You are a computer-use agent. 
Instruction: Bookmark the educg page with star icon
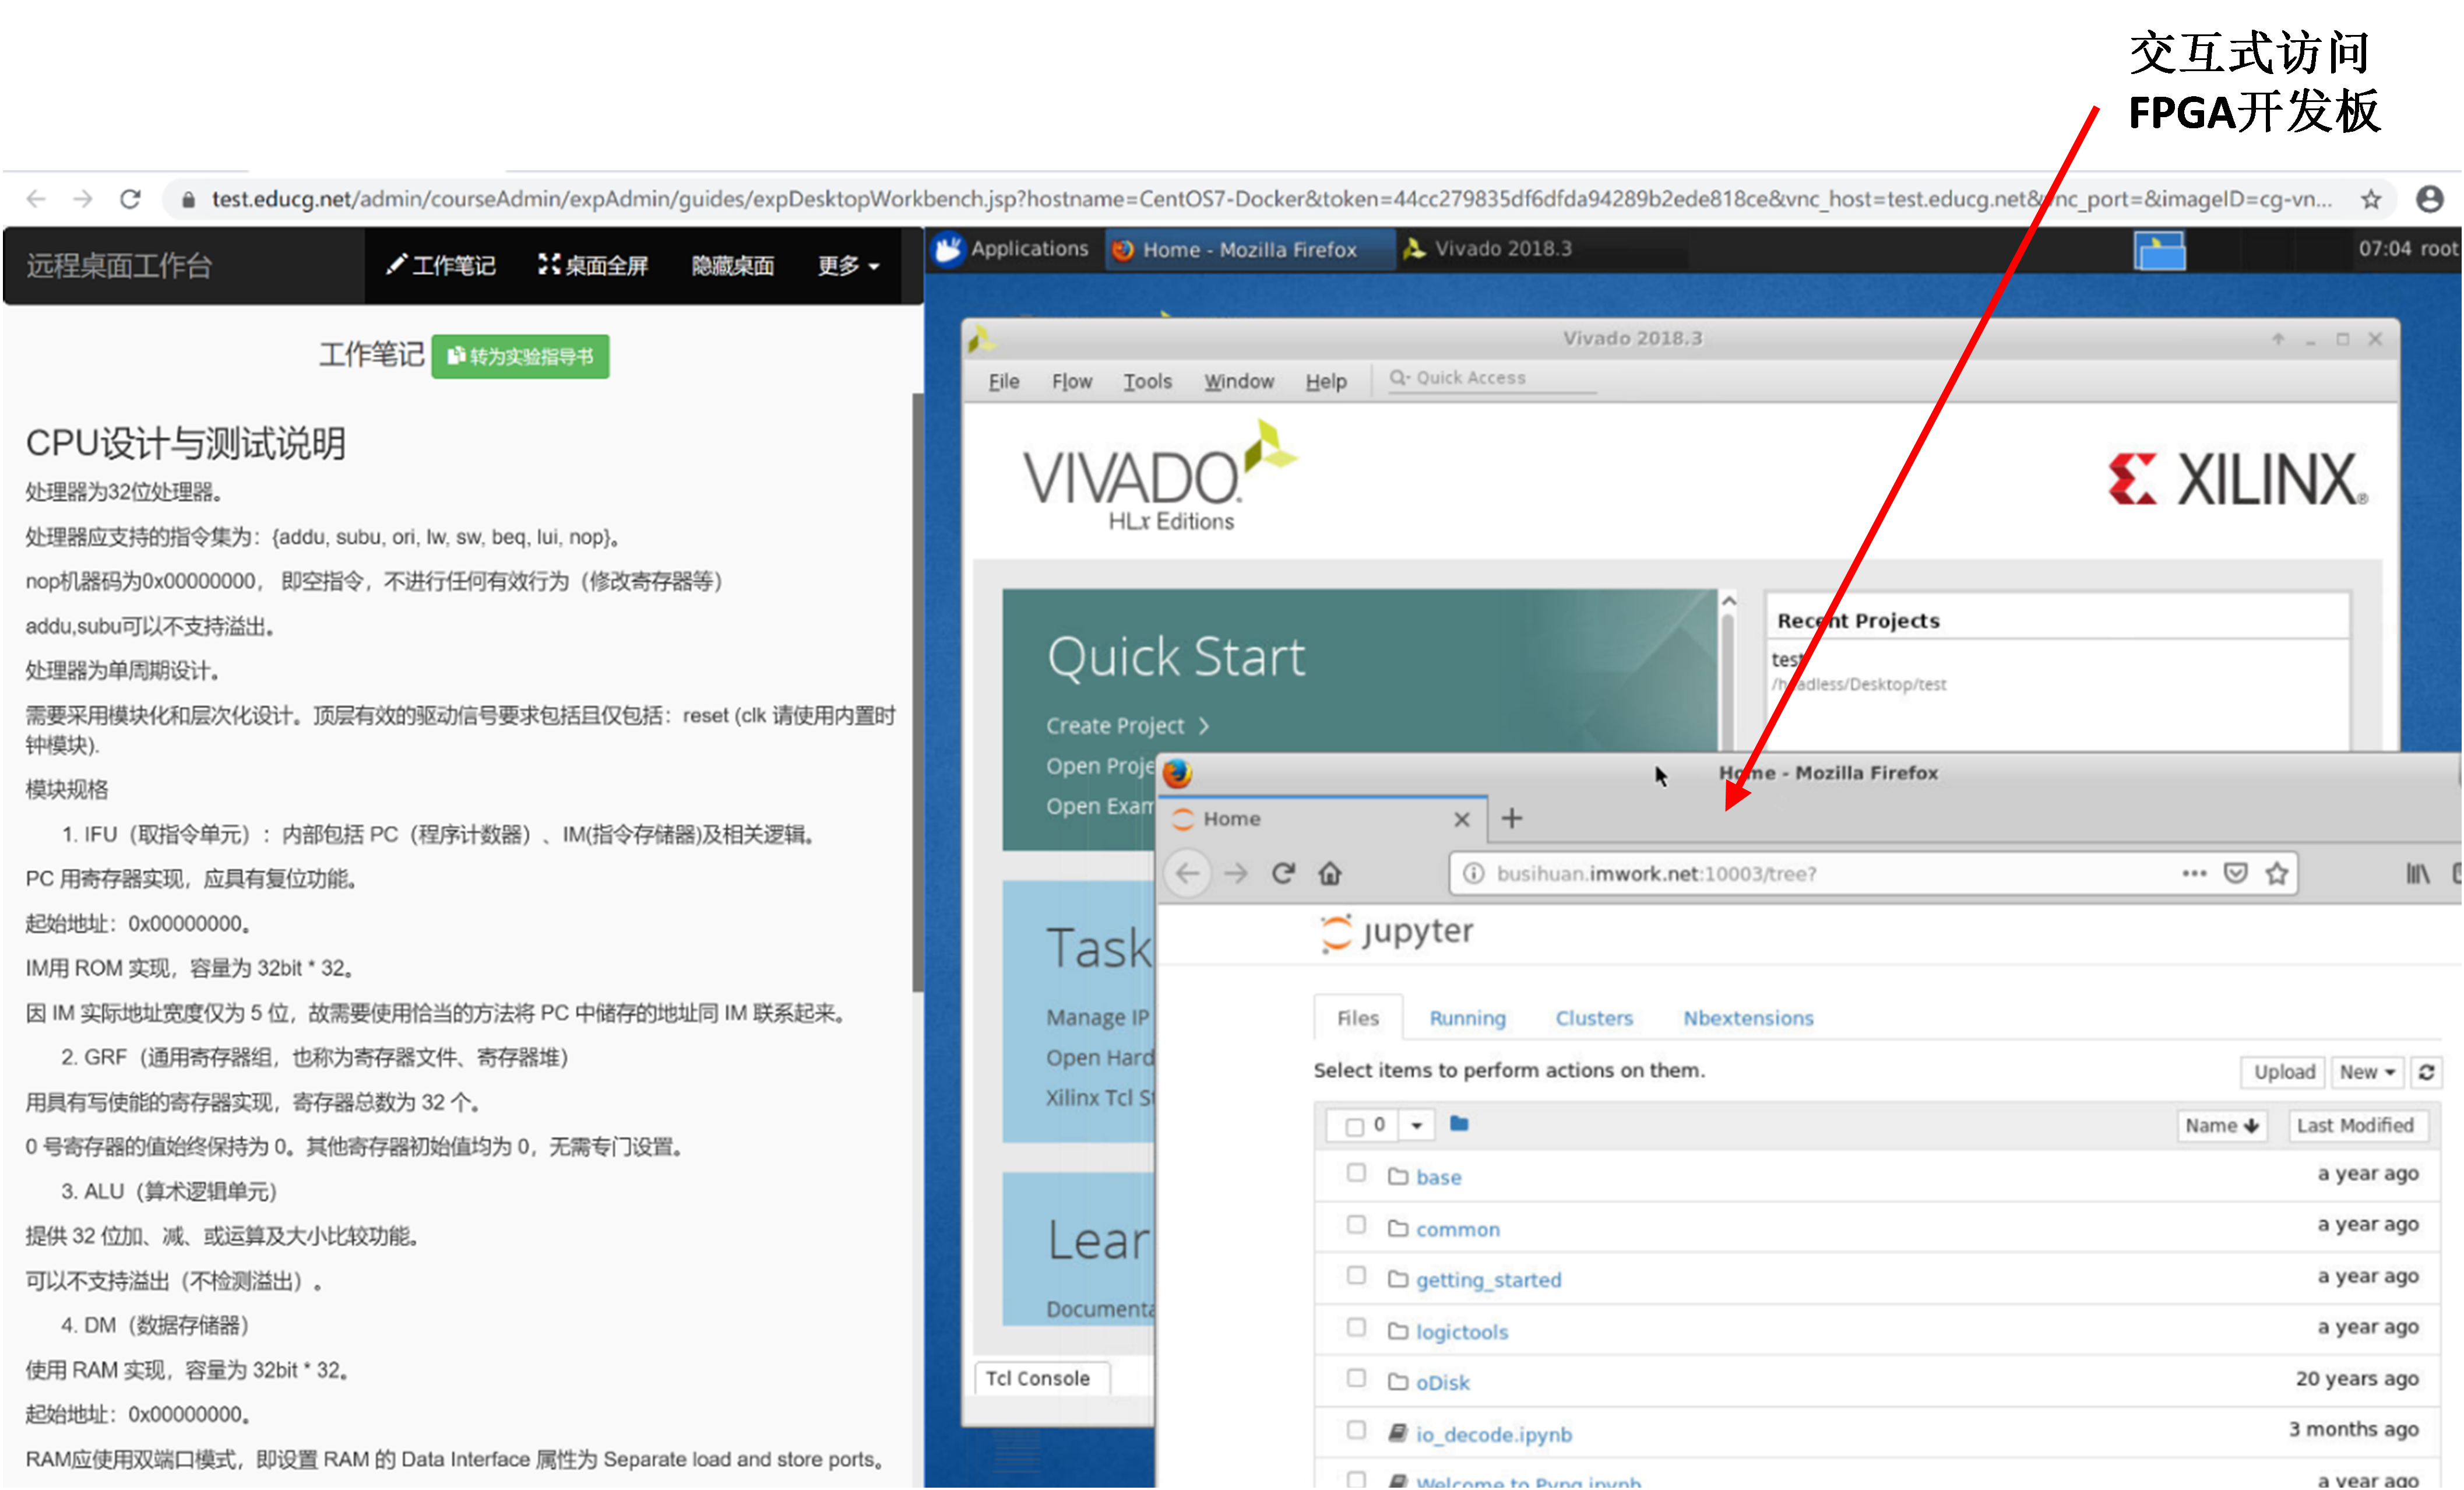coord(2370,199)
